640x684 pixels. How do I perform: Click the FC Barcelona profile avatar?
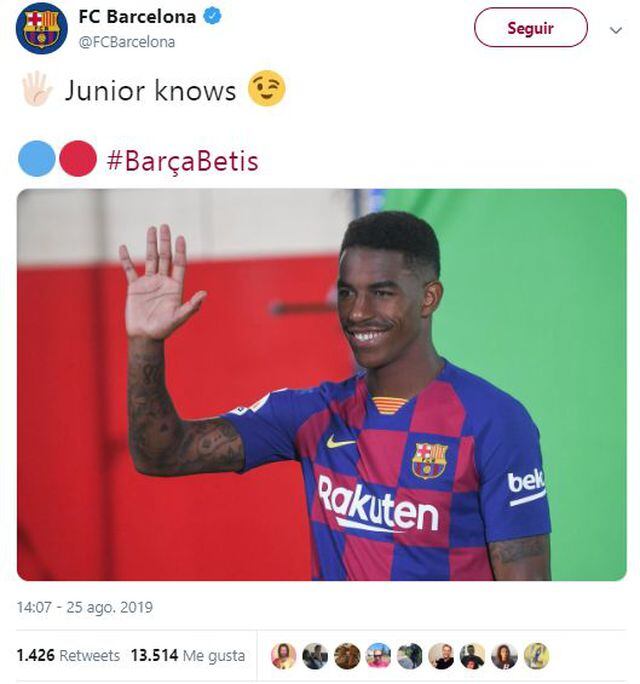point(41,28)
